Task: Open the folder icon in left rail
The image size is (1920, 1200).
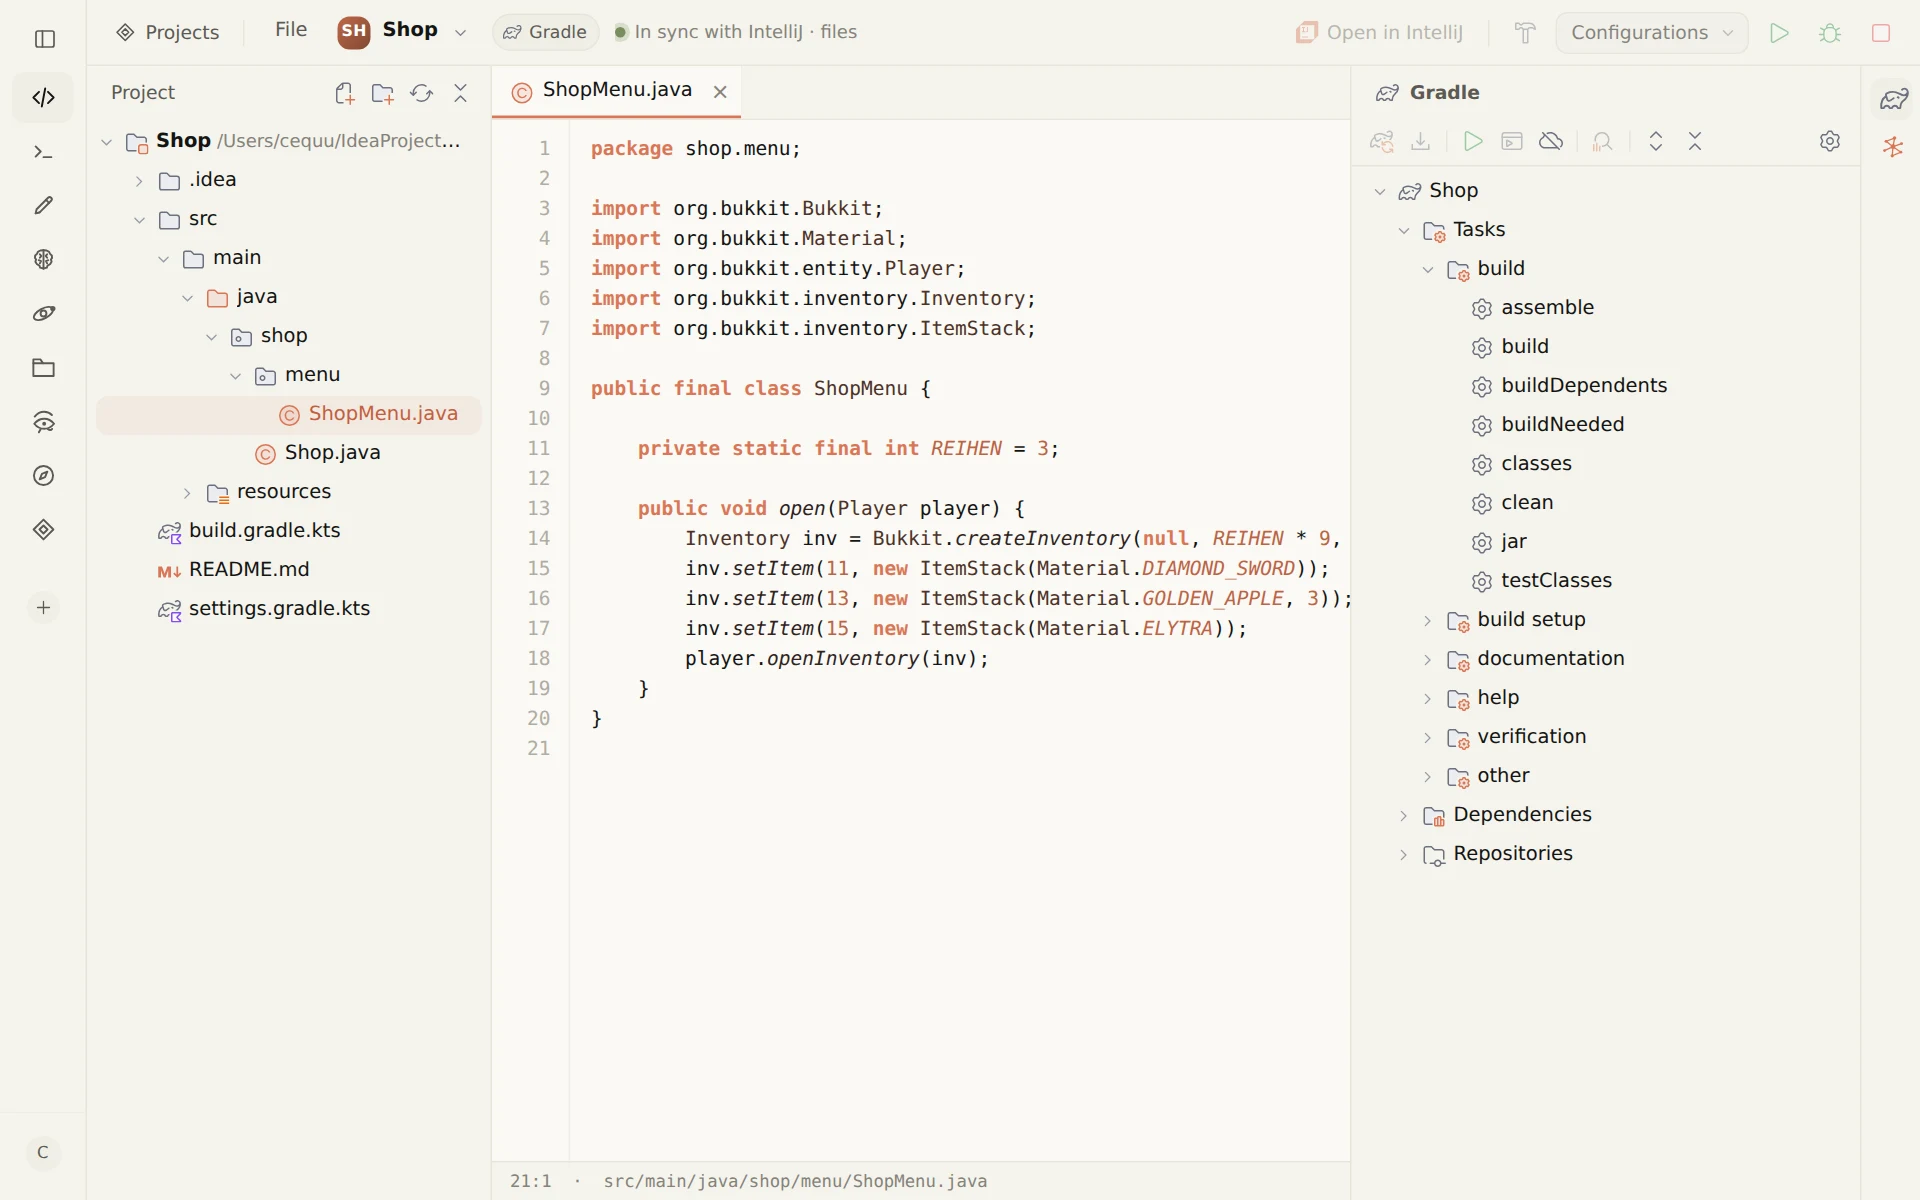Action: pos(43,368)
